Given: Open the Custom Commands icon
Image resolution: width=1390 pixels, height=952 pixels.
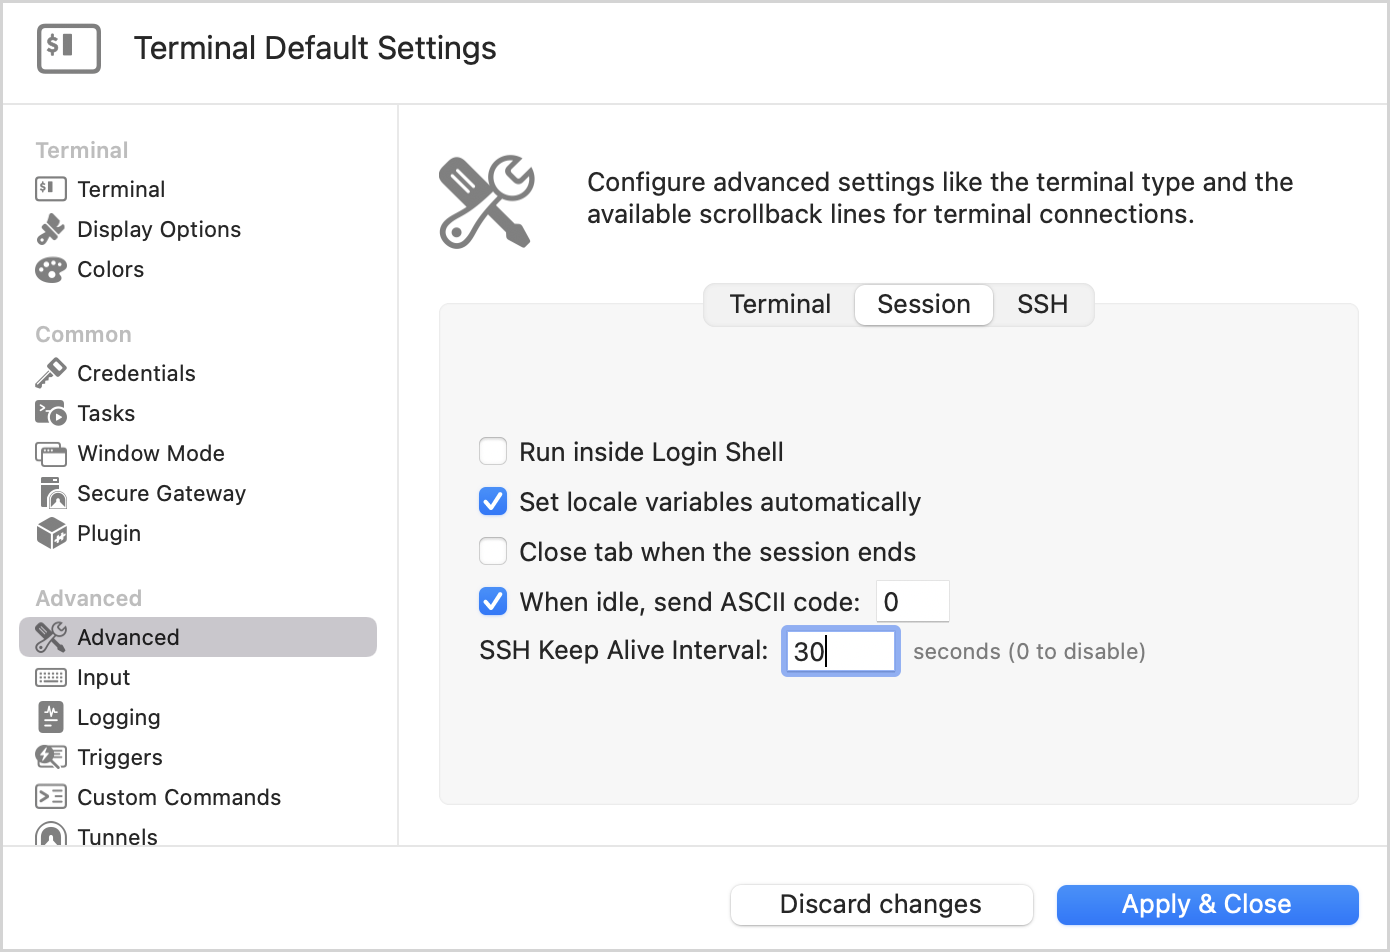Looking at the screenshot, I should [50, 797].
